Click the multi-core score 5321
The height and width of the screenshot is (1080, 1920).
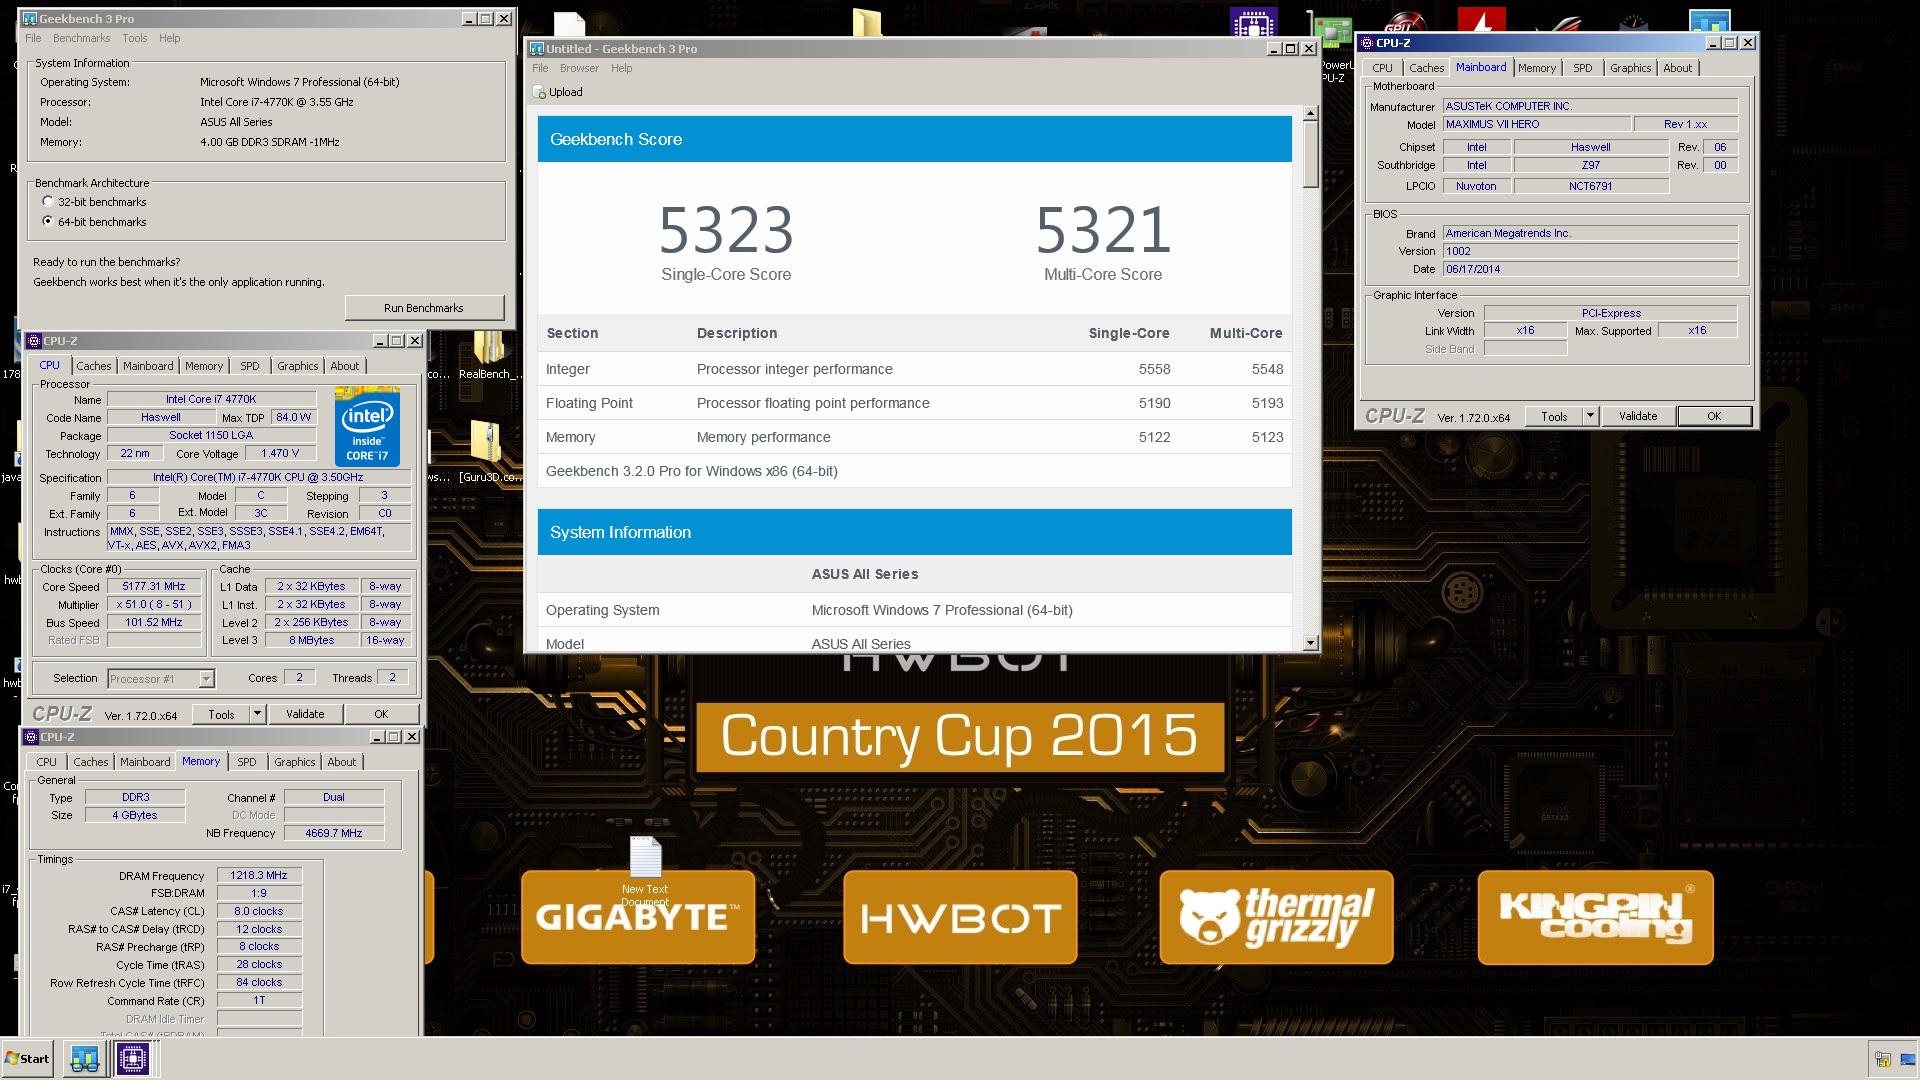pos(1103,230)
